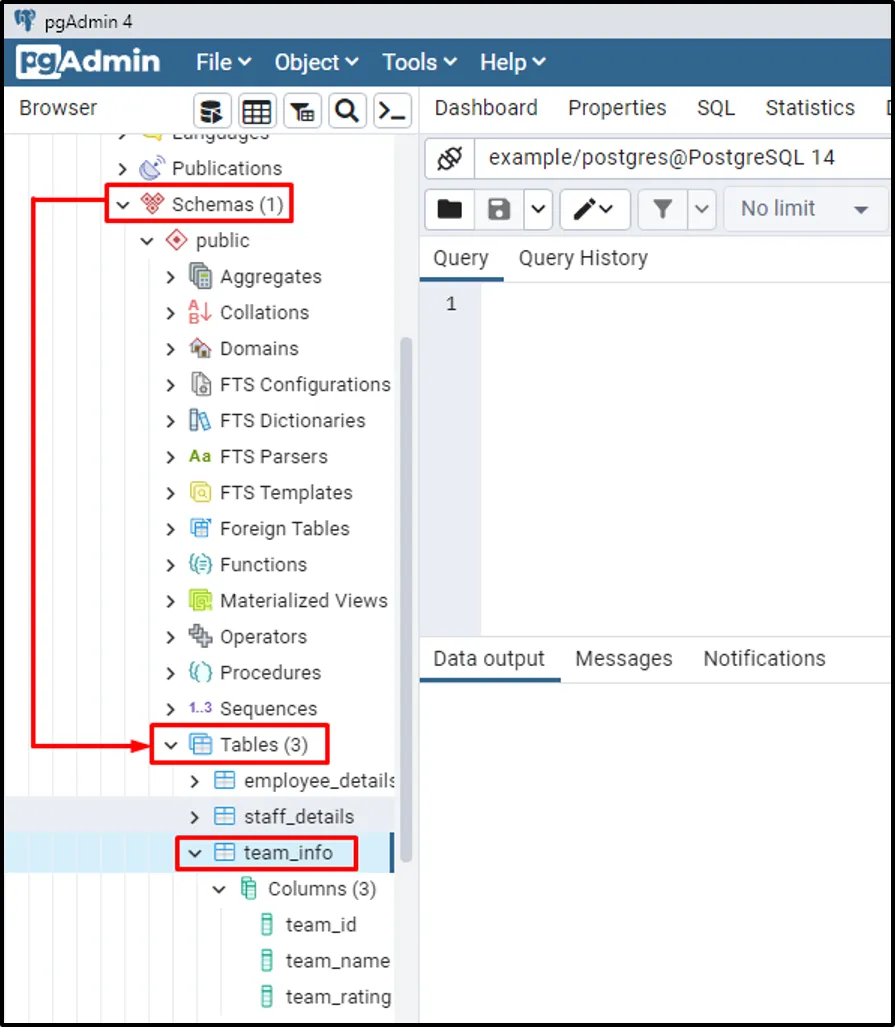Click the Aggregates icon

point(201,276)
